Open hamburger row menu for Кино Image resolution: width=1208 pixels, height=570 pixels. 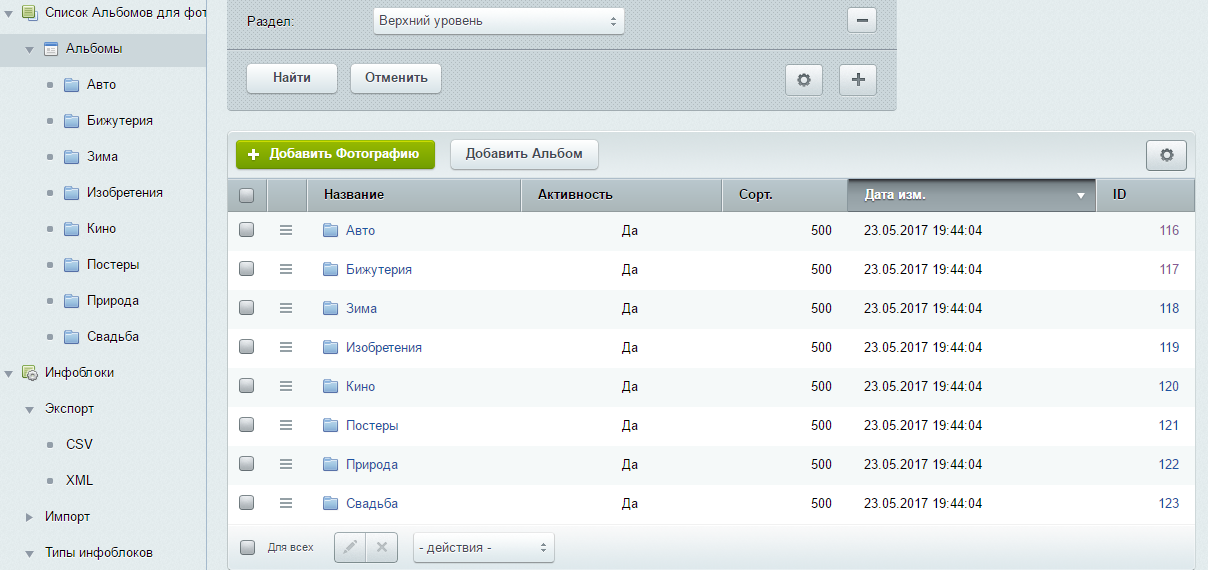point(286,387)
